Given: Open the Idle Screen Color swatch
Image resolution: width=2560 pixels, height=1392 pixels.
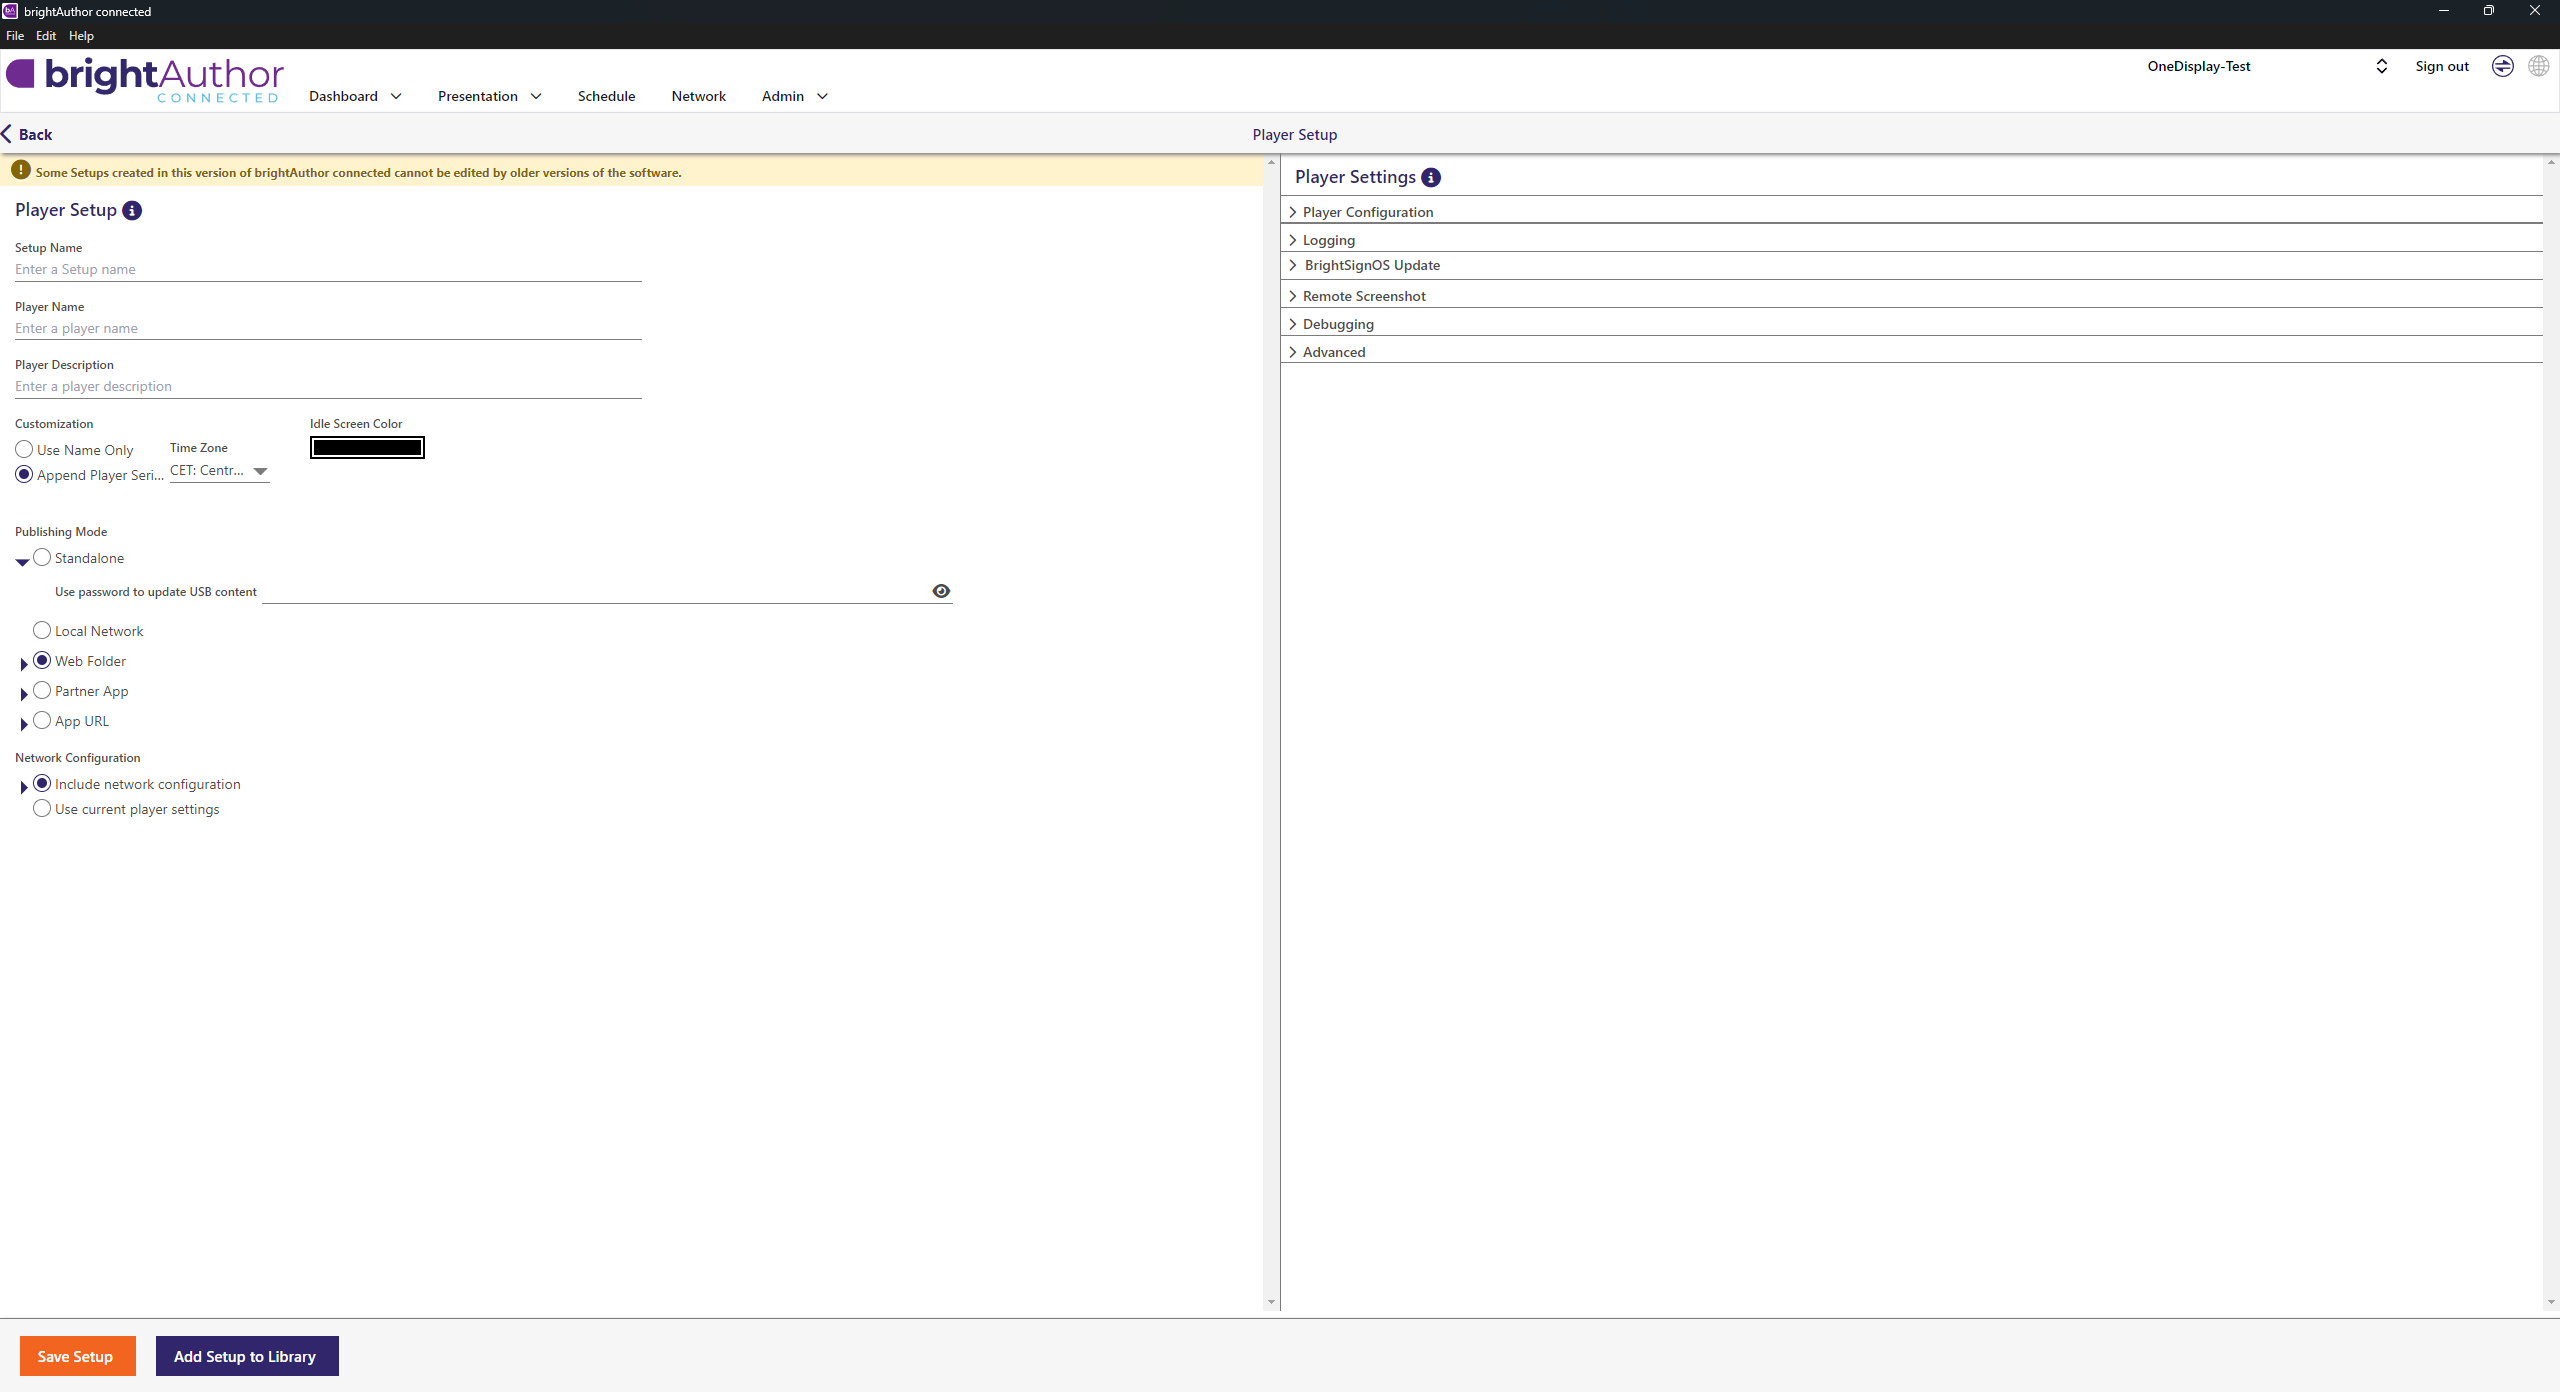Looking at the screenshot, I should 367,448.
